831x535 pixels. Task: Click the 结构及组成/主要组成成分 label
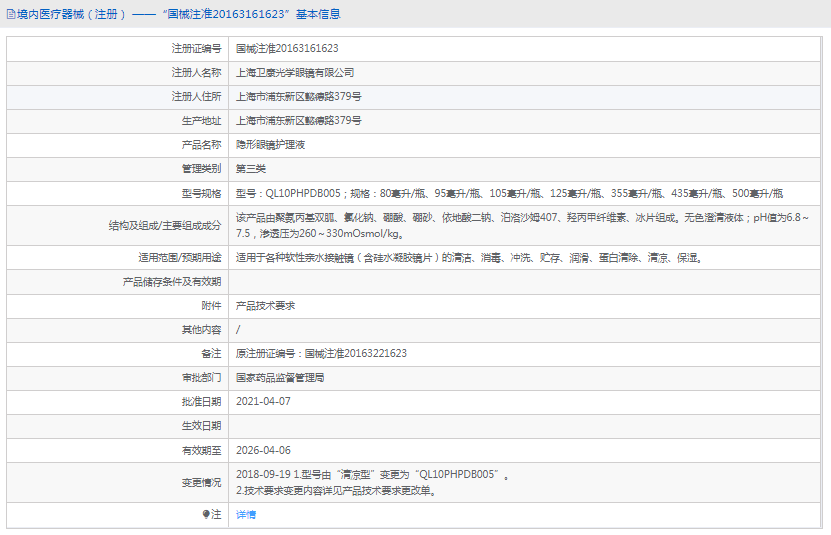[165, 225]
